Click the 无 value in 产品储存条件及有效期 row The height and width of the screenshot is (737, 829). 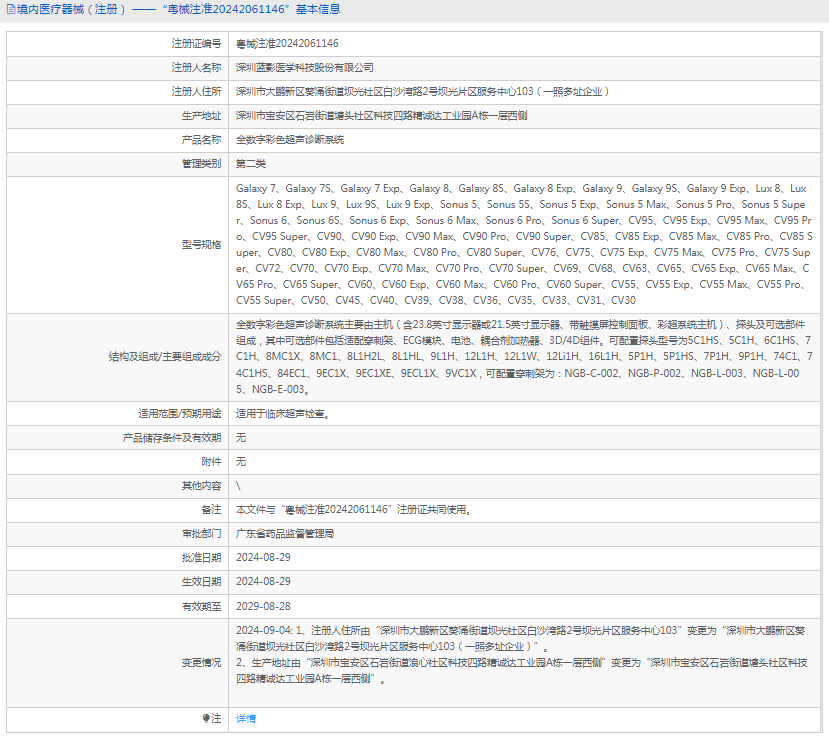241,437
